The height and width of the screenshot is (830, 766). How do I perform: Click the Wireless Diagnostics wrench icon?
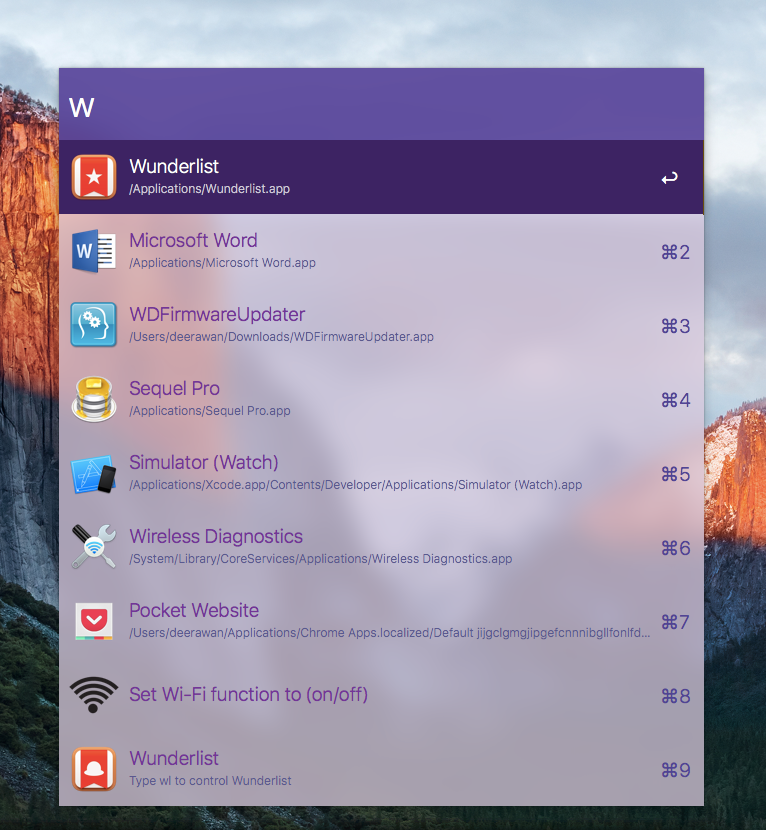point(94,547)
